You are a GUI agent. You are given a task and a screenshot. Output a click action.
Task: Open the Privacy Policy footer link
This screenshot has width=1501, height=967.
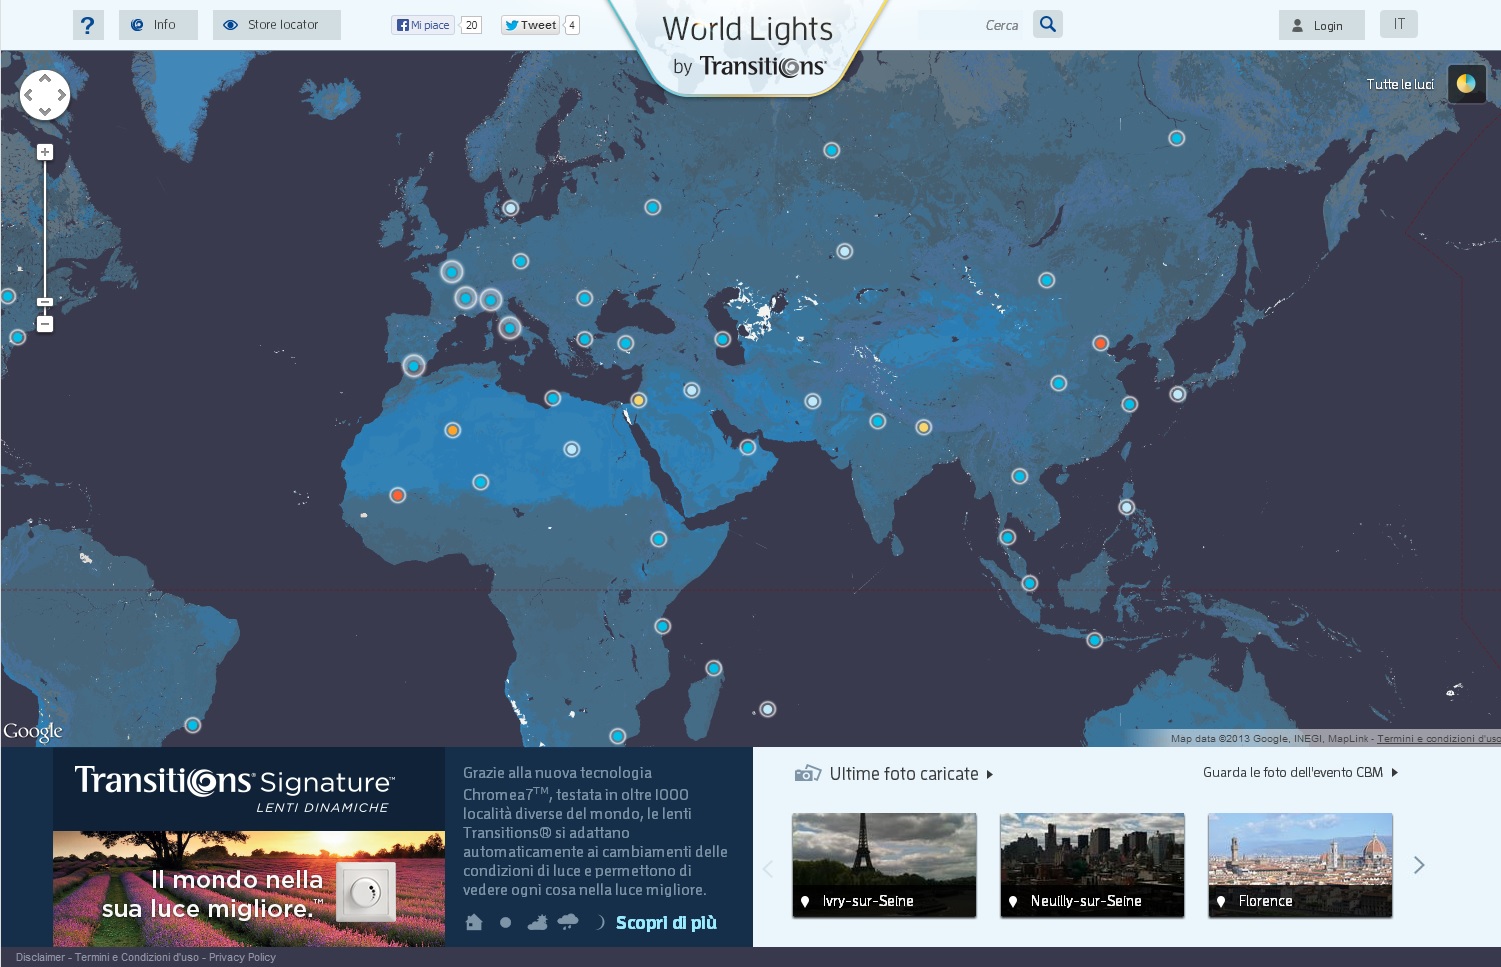(242, 957)
